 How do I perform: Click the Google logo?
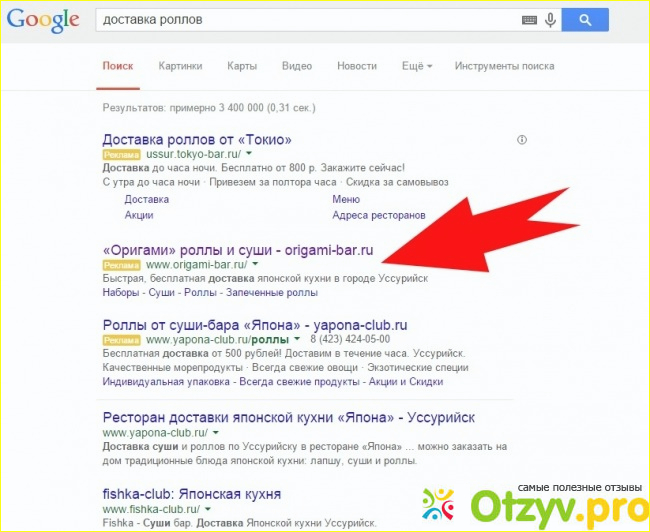pyautogui.click(x=43, y=19)
